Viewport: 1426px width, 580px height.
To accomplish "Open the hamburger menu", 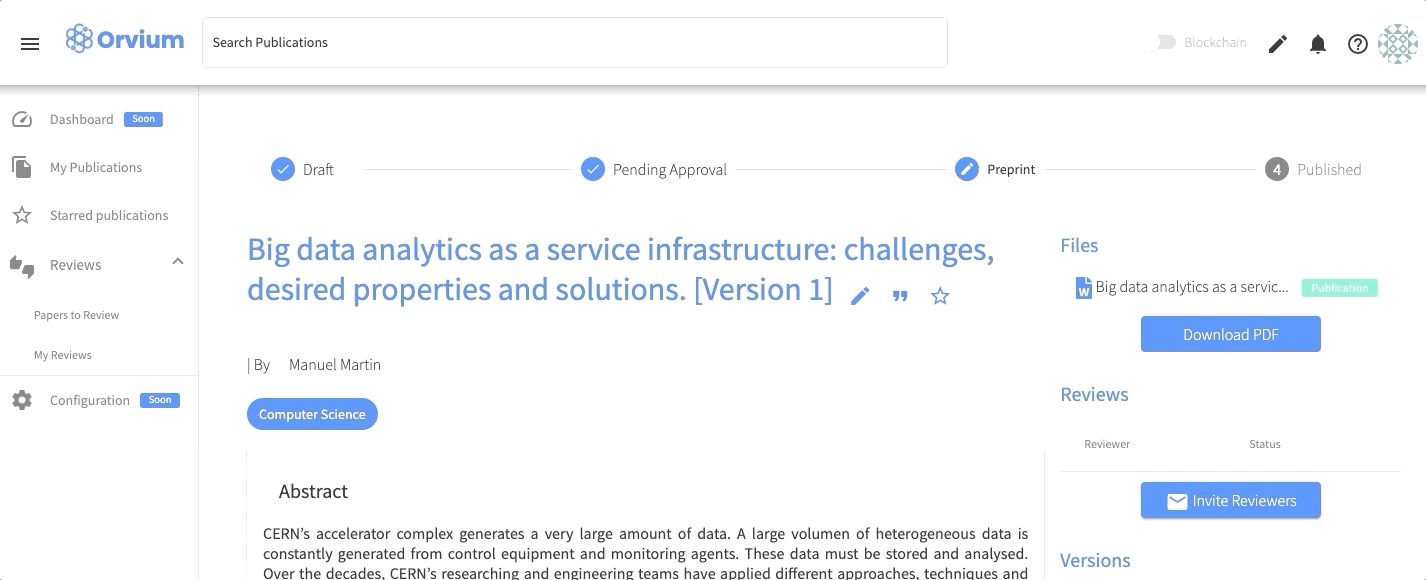I will click(30, 44).
